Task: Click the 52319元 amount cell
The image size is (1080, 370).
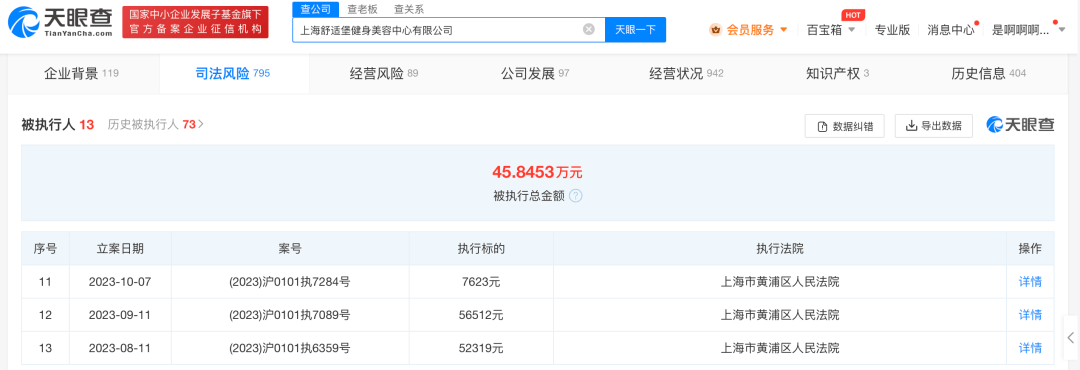Action: pos(481,348)
